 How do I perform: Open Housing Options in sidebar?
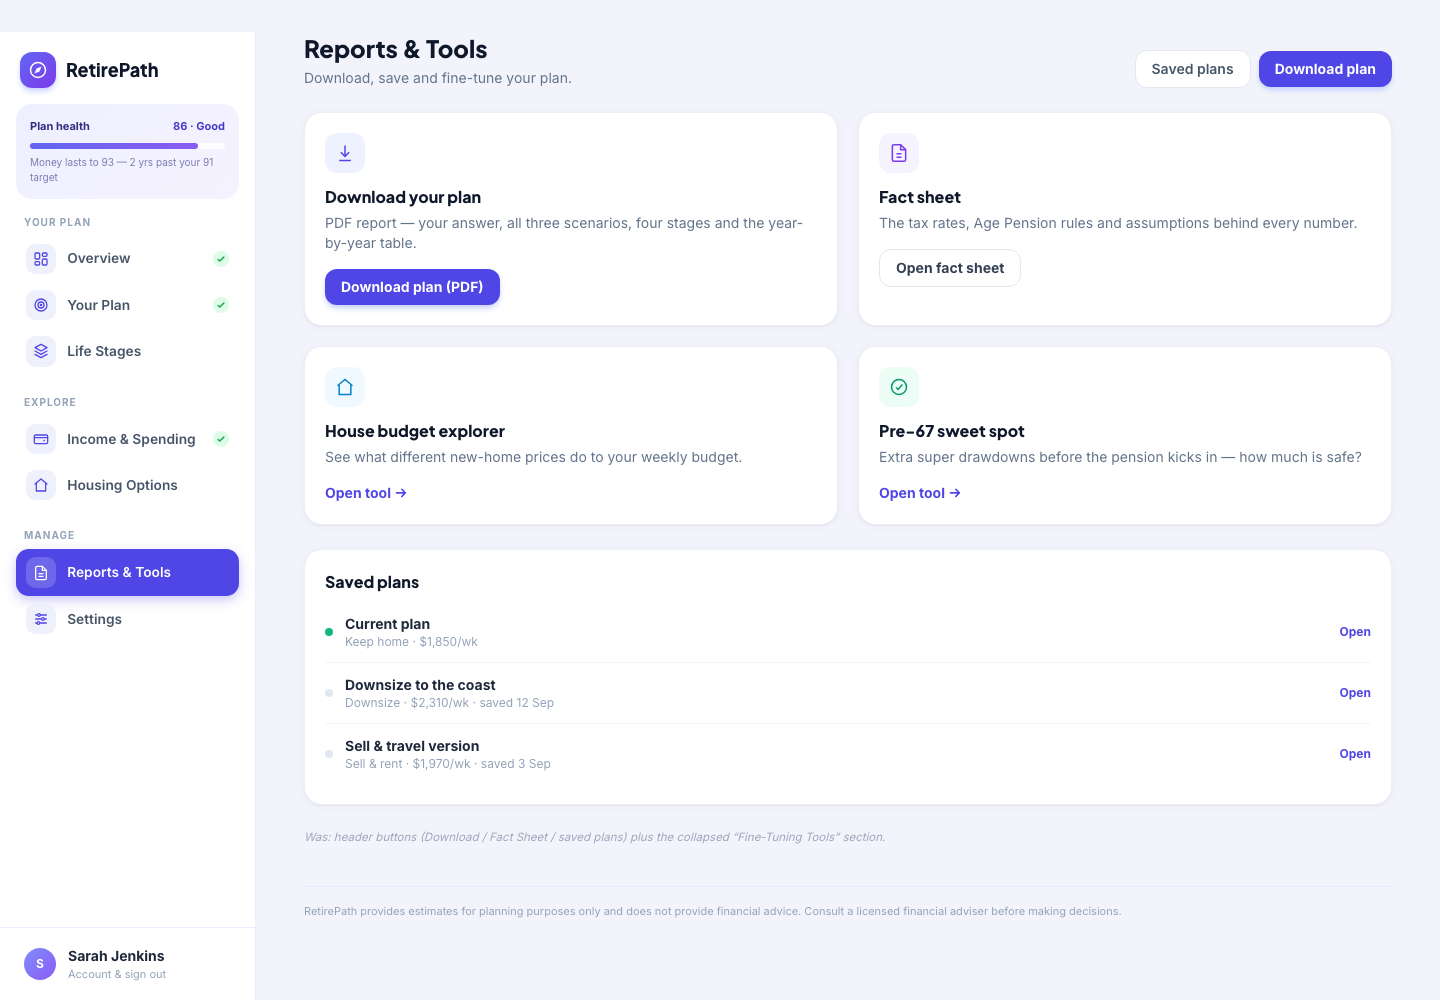127,485
